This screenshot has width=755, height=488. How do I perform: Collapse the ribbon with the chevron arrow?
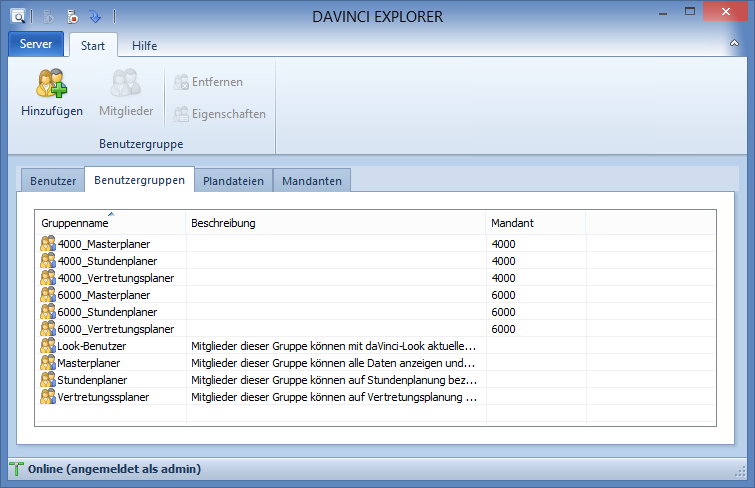[x=733, y=46]
